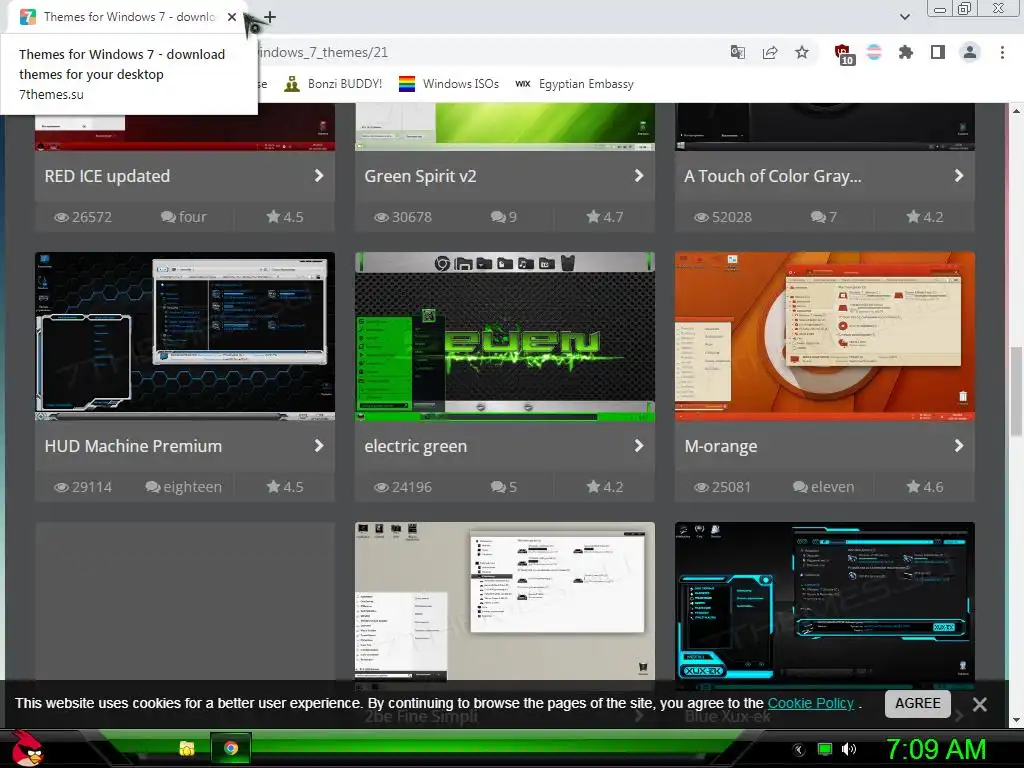Screen dimensions: 1024x768
Task: Click the chevron next to HUD Machine Premium
Action: click(x=319, y=445)
